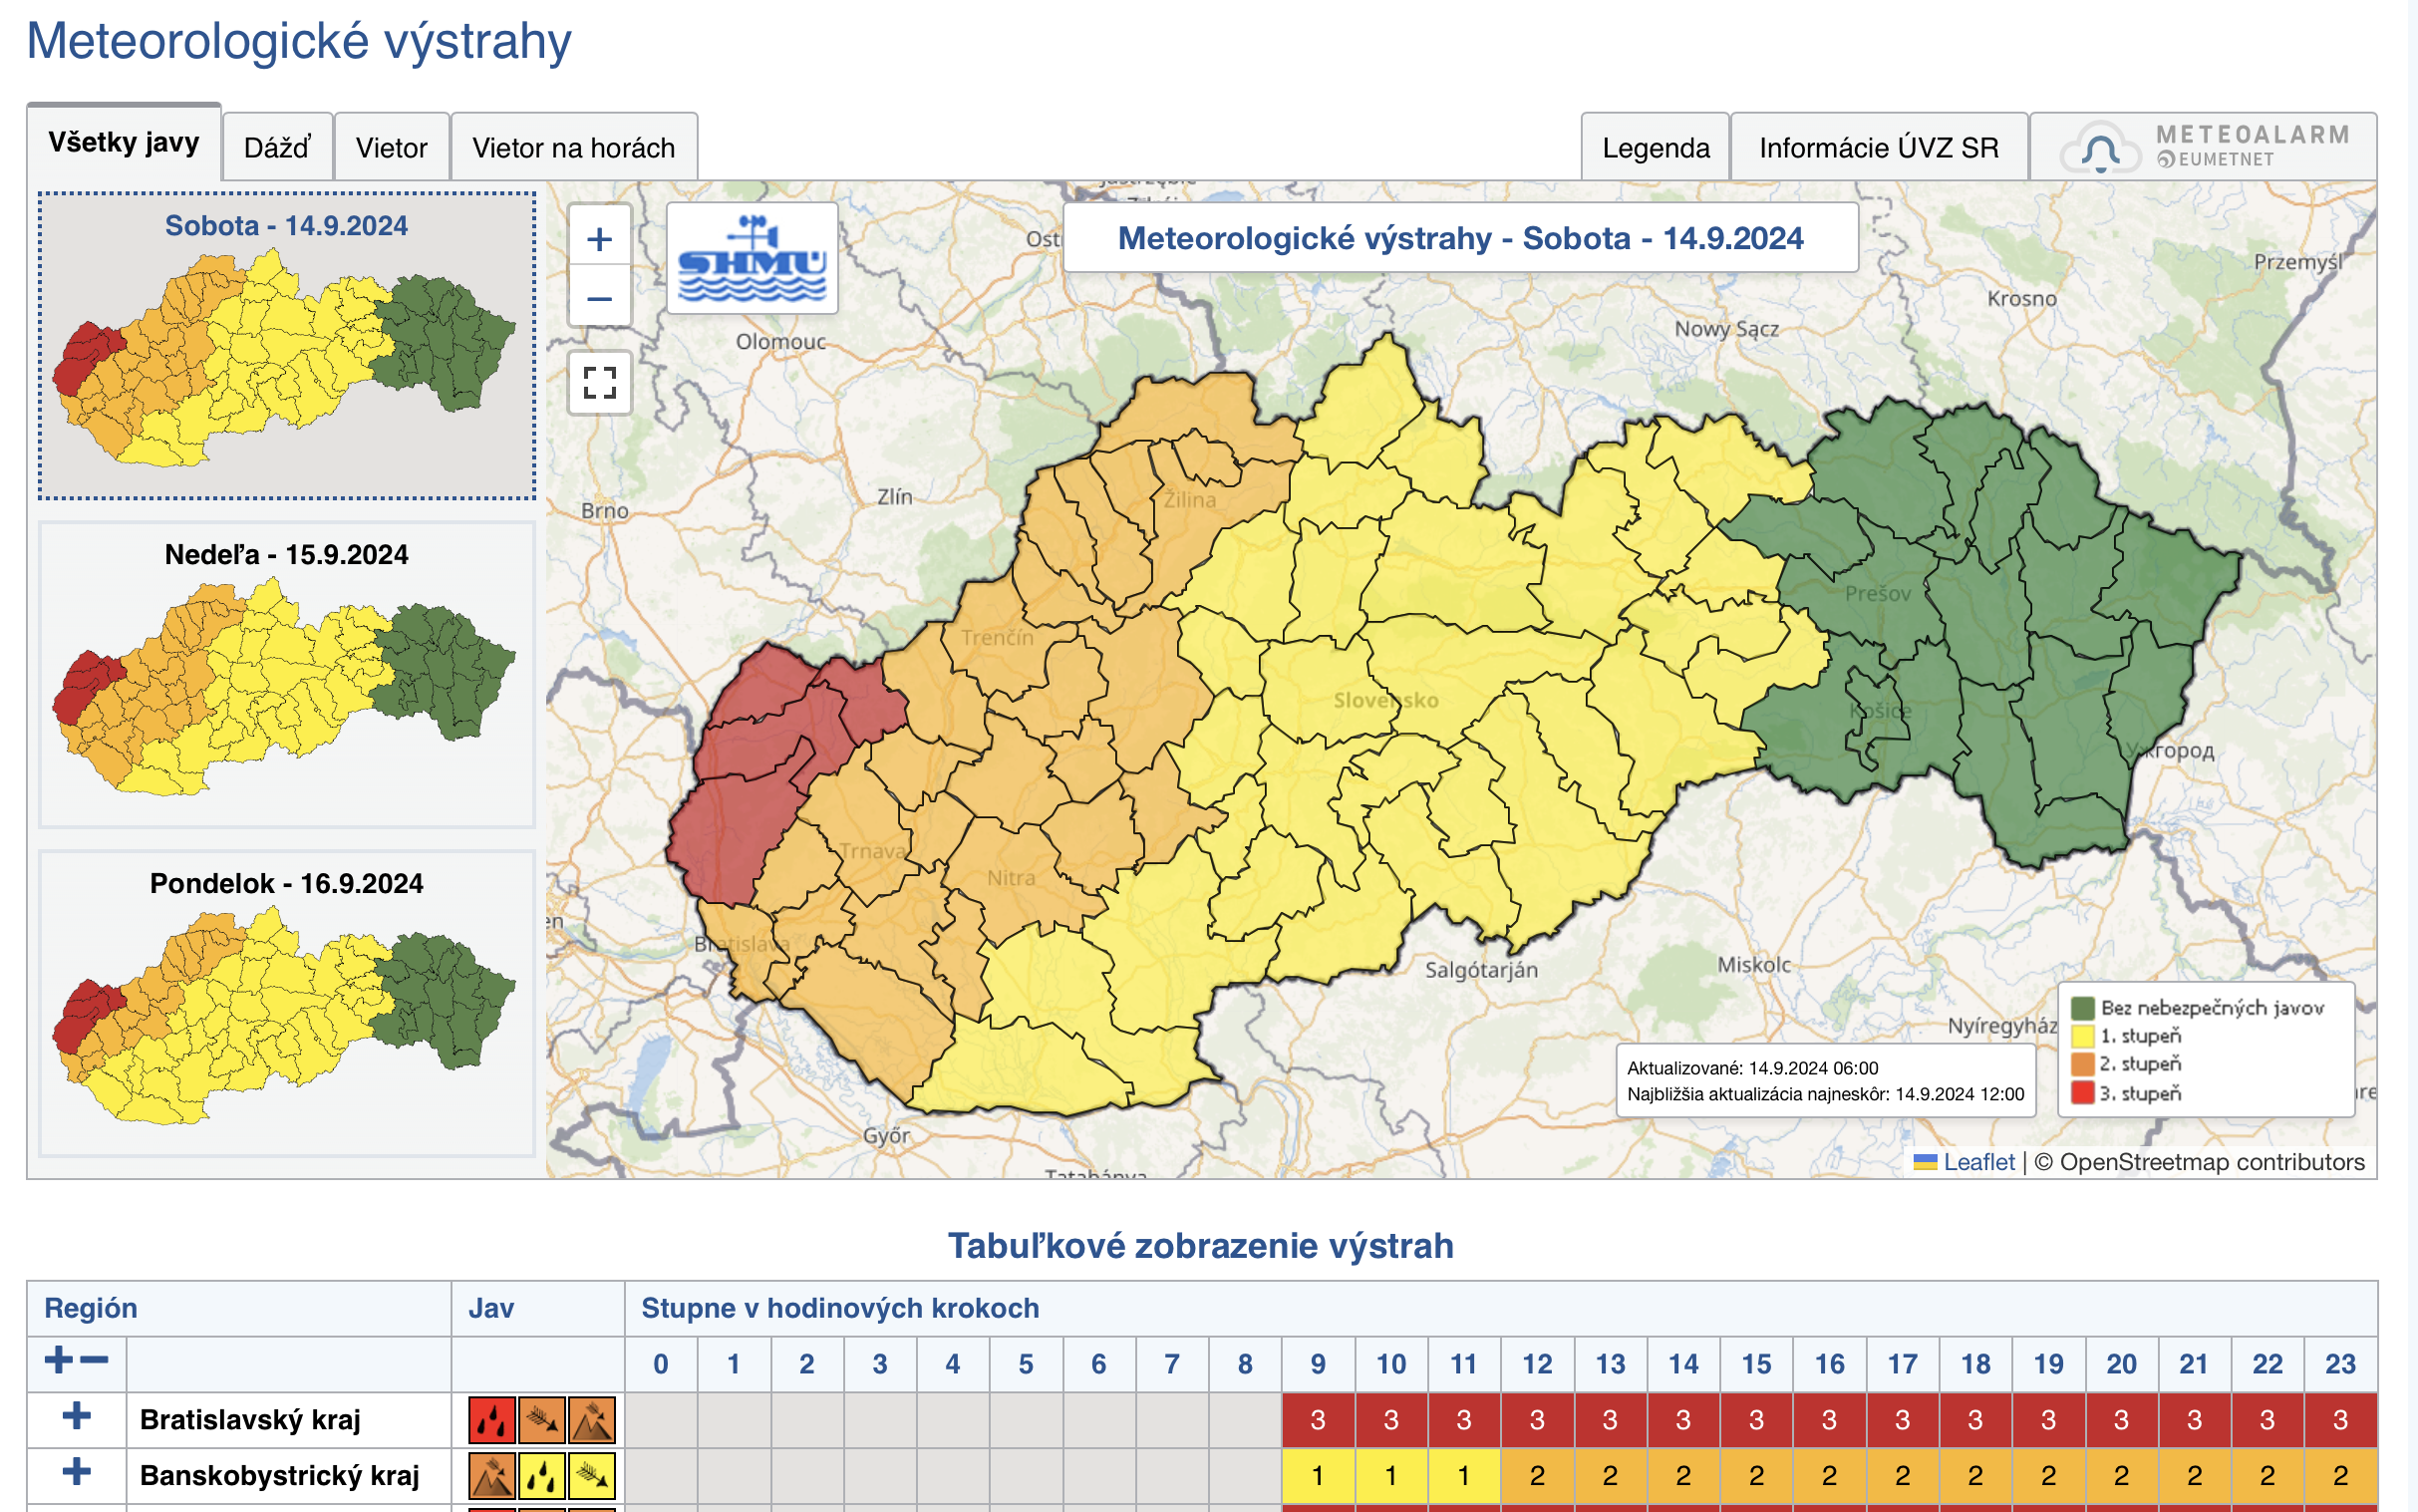The width and height of the screenshot is (2418, 1512).
Task: Expand the Banskobystrický kraj row
Action: pos(76,1473)
